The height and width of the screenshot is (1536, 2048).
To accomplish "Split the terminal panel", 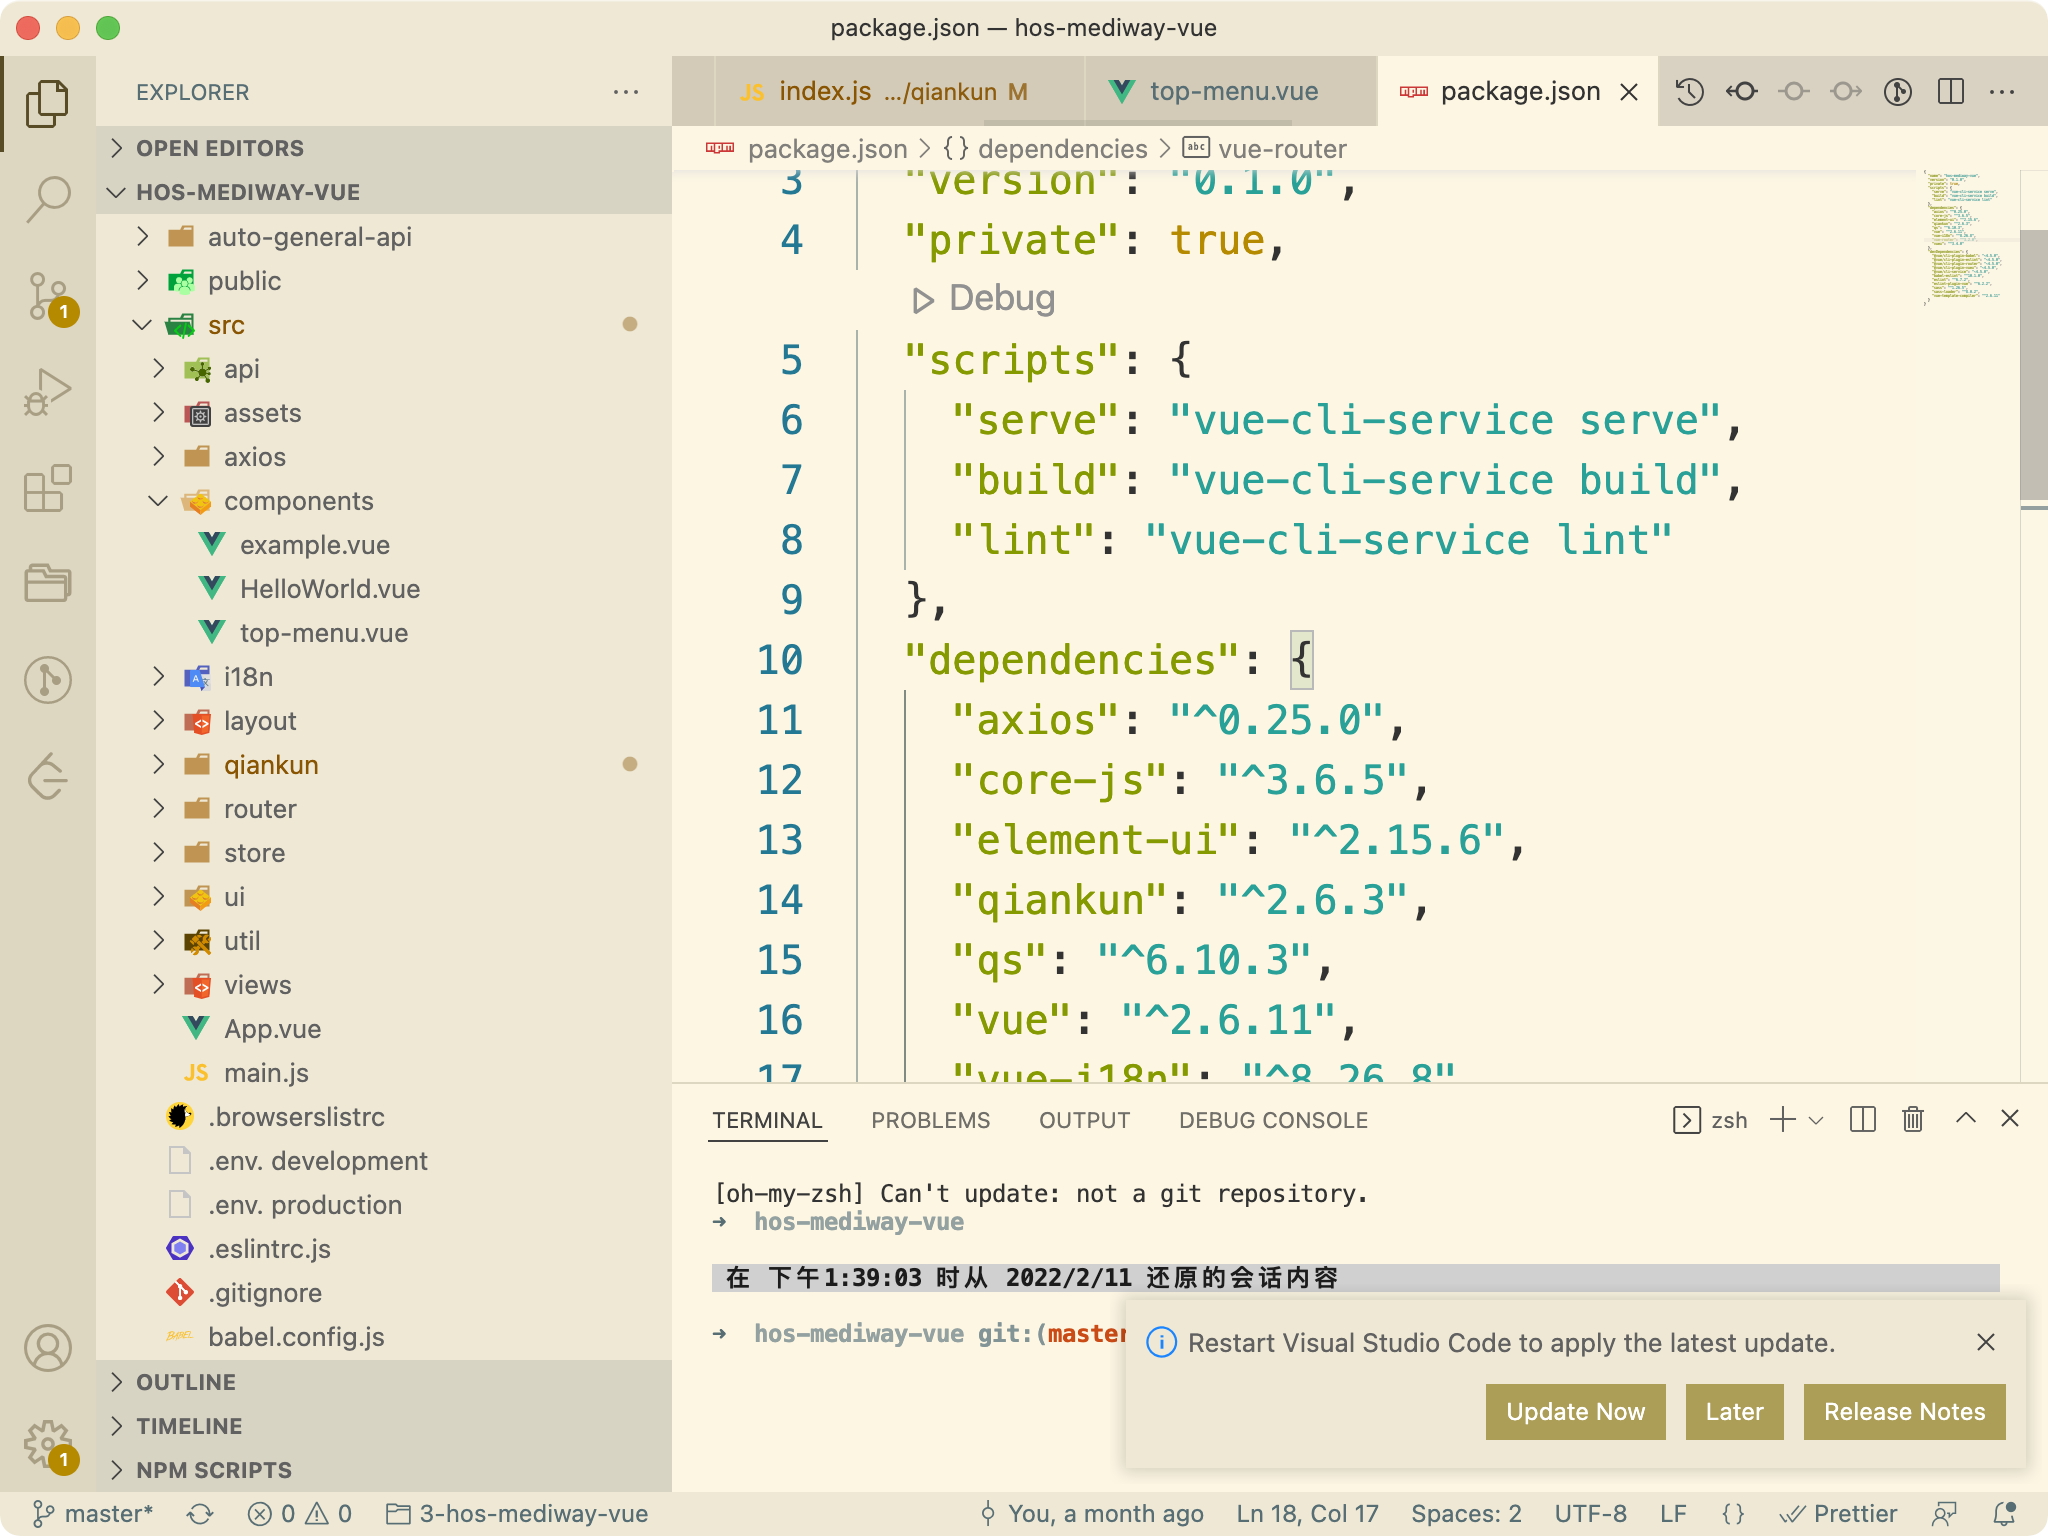I will 1862,1119.
